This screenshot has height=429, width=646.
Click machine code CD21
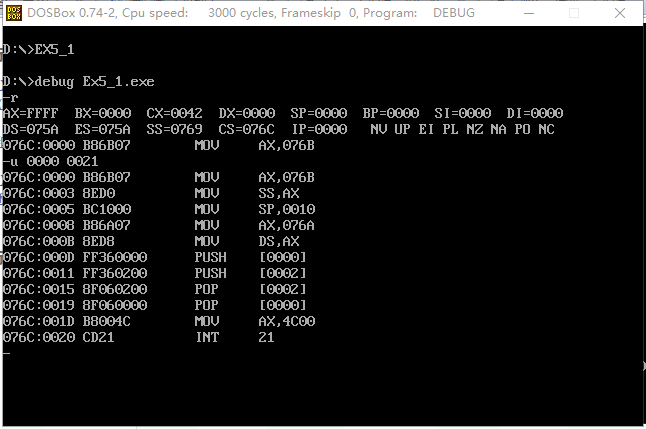[x=99, y=338]
